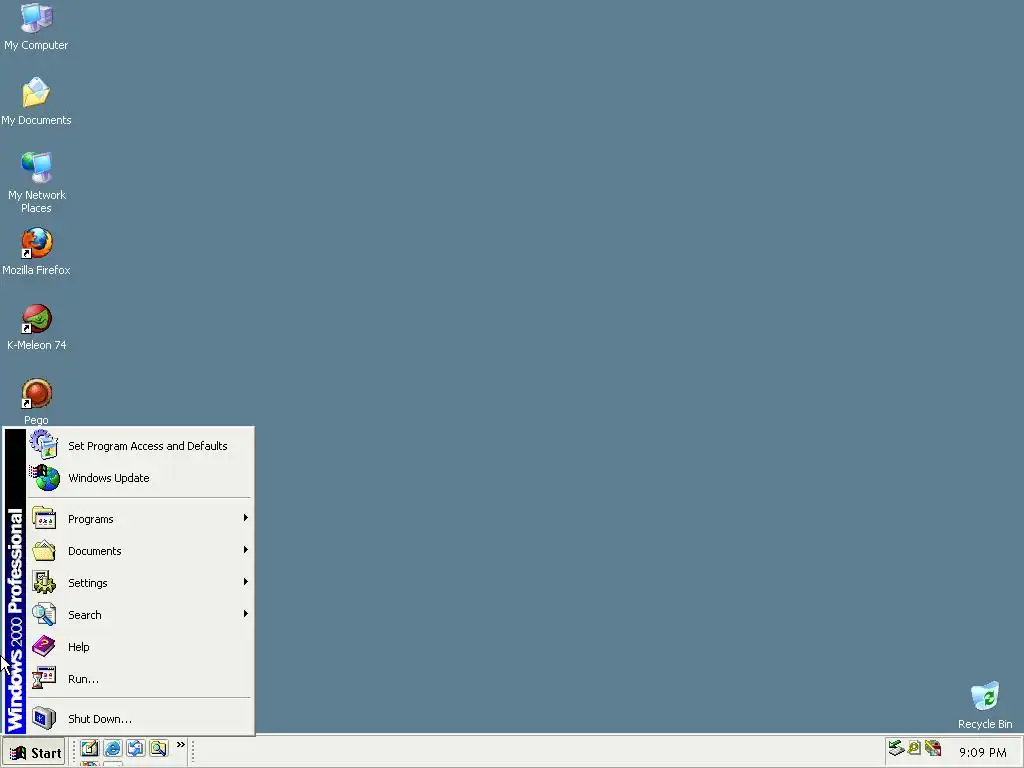
Task: Open Help from the Start menu
Action: (x=140, y=647)
